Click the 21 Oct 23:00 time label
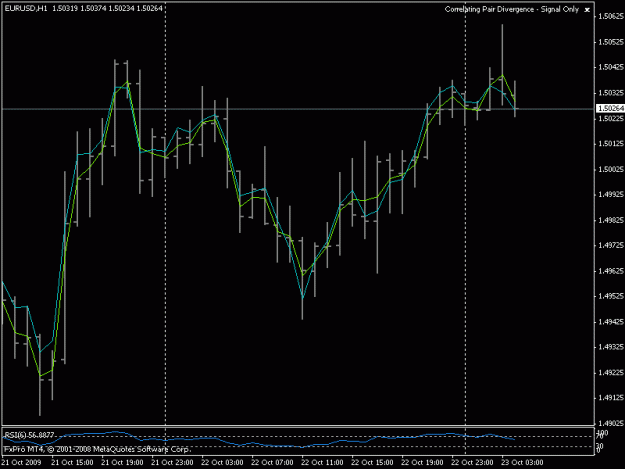Image resolution: width=625 pixels, height=469 pixels. [x=172, y=462]
